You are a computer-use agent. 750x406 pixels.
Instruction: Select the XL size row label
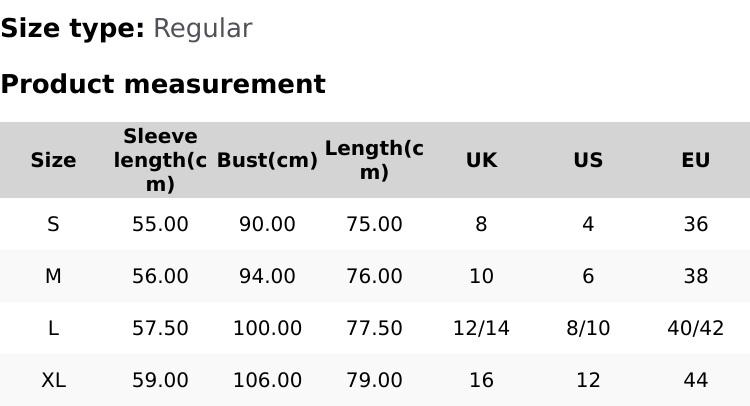53,380
